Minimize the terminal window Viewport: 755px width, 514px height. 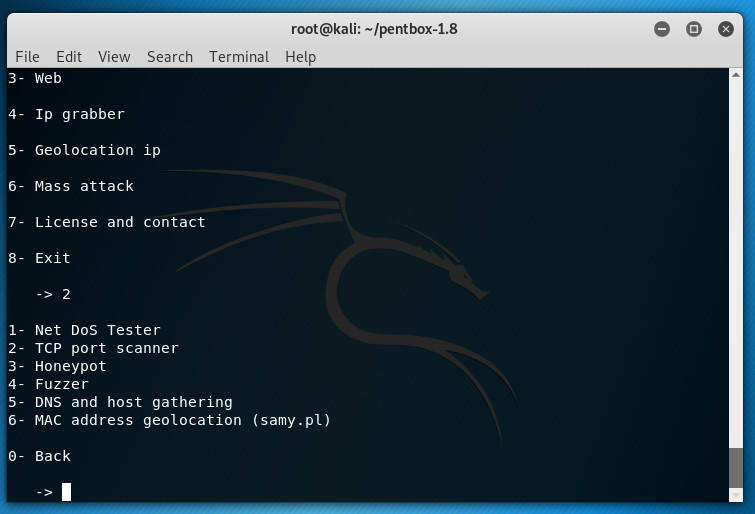pos(662,29)
